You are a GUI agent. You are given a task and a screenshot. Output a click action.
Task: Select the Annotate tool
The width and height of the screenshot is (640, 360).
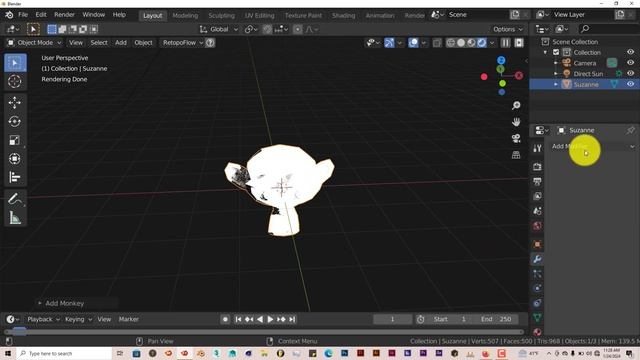tap(15, 199)
